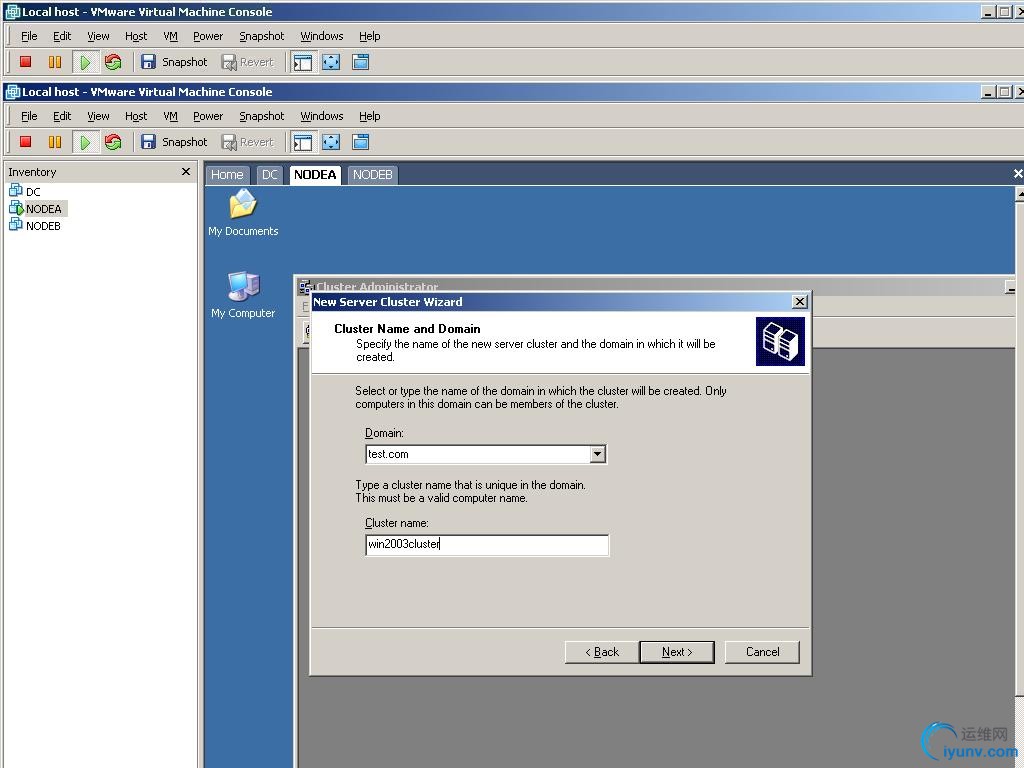Click the Cluster name input field
Screen dimensions: 1024x768
pyautogui.click(x=487, y=545)
